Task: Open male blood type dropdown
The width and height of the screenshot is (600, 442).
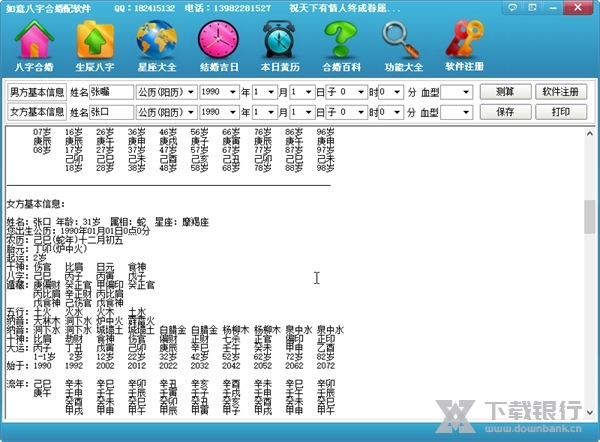Action: pyautogui.click(x=457, y=92)
